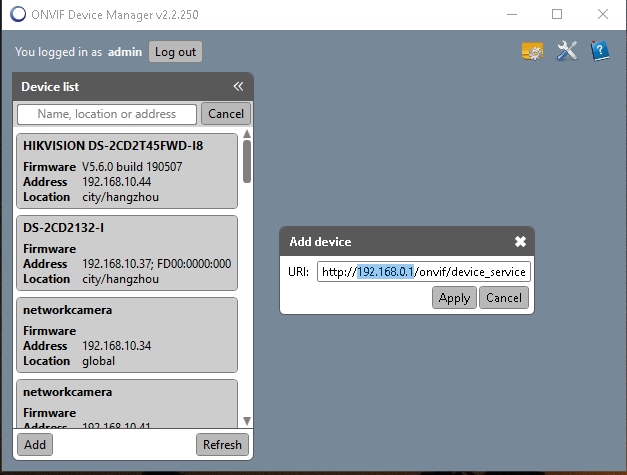The height and width of the screenshot is (475, 627).
Task: Click the Add button below device list
Action: pos(35,445)
